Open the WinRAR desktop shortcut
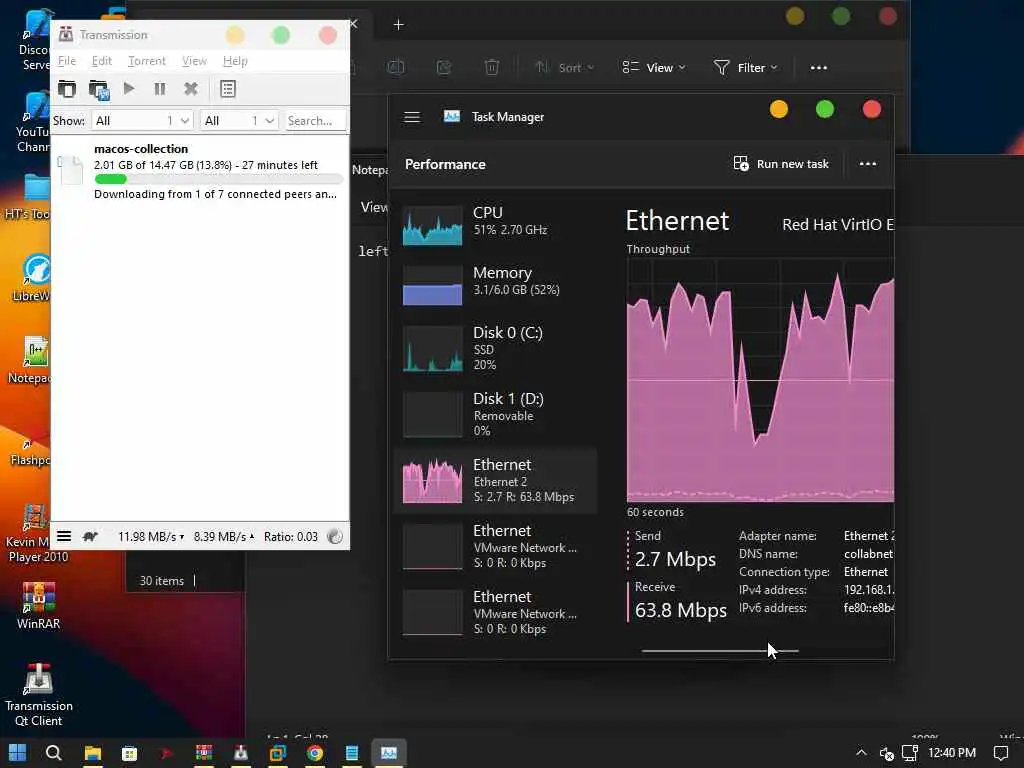 (x=39, y=605)
